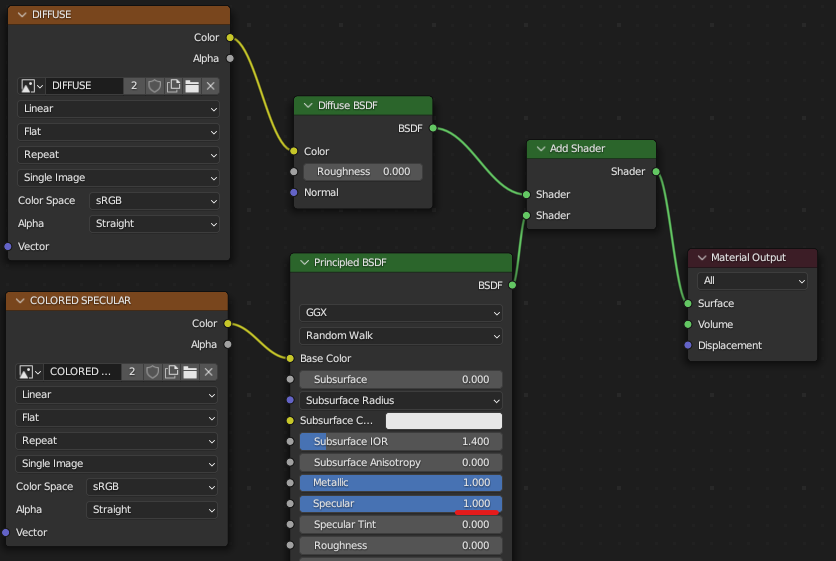Unlink image X in COLORED SPECULAR node
This screenshot has height=561, width=836.
tap(208, 372)
